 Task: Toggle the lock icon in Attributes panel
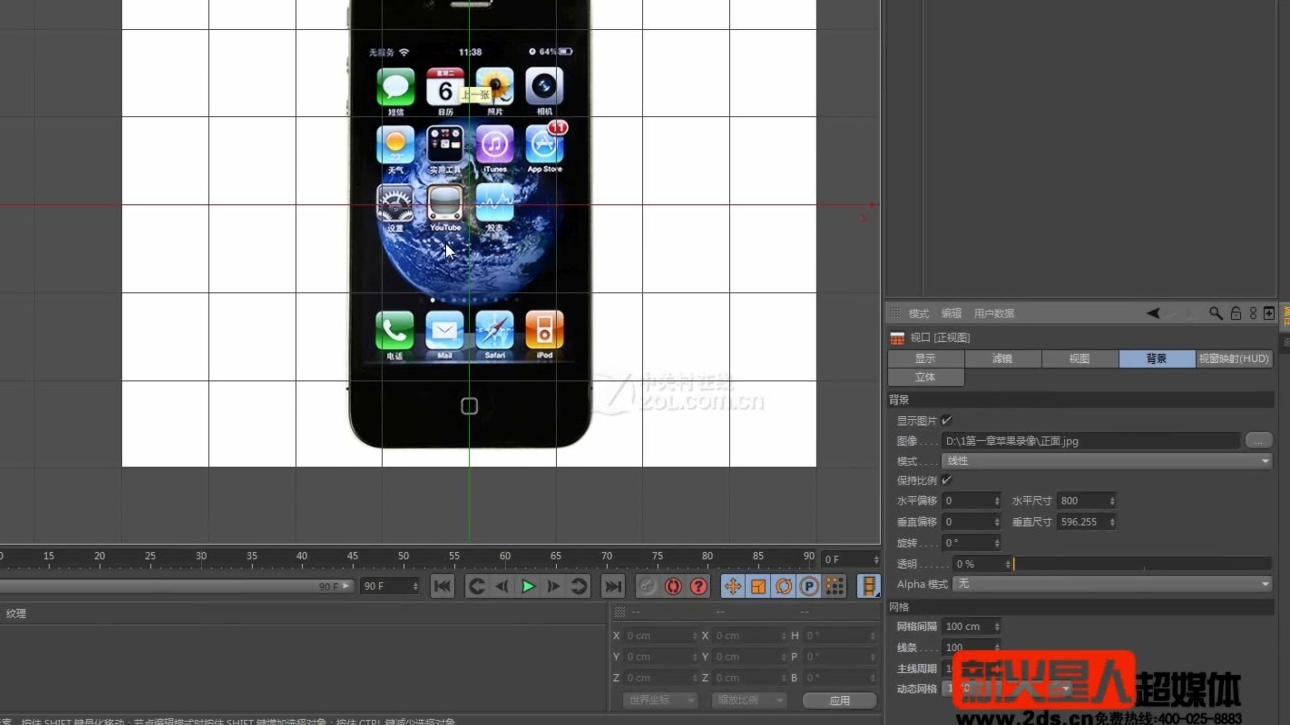[x=1235, y=314]
